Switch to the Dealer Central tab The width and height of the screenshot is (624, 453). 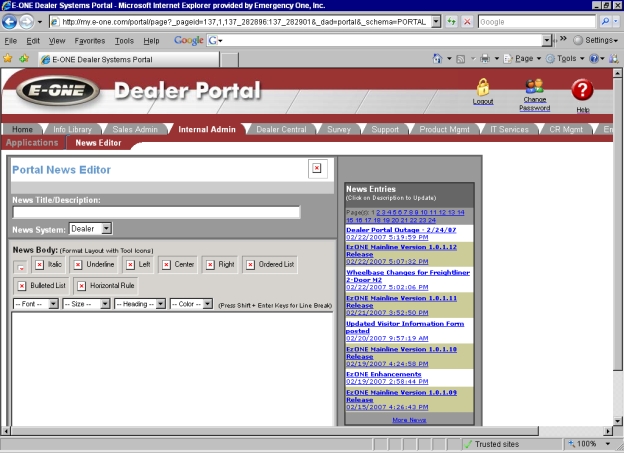[x=281, y=129]
